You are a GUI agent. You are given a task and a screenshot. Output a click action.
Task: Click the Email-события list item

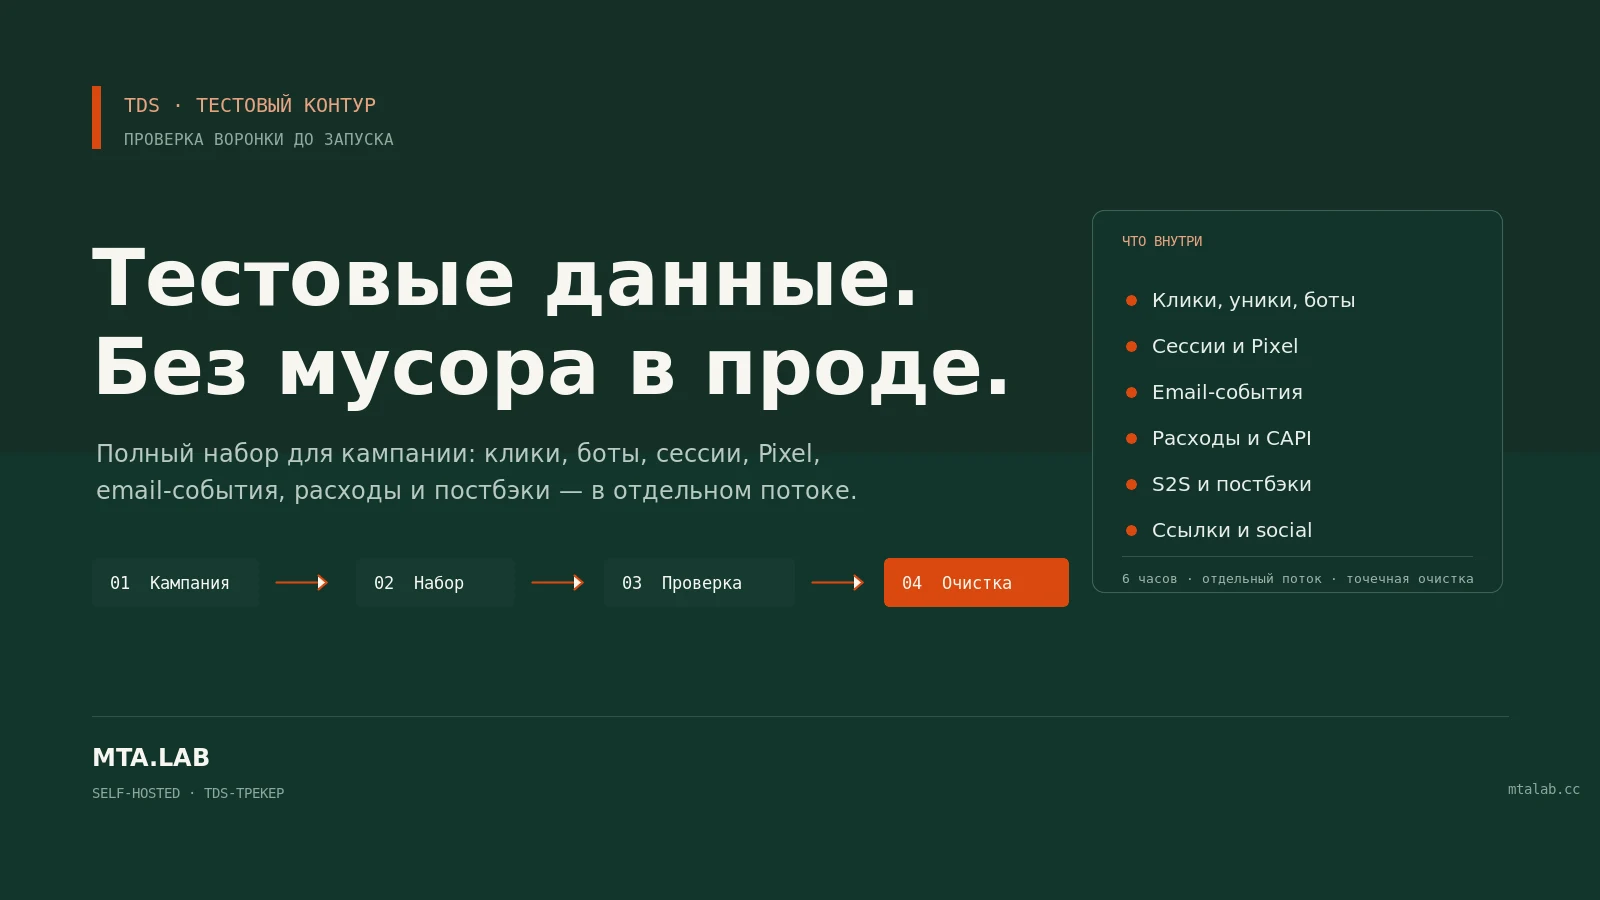click(x=1227, y=392)
